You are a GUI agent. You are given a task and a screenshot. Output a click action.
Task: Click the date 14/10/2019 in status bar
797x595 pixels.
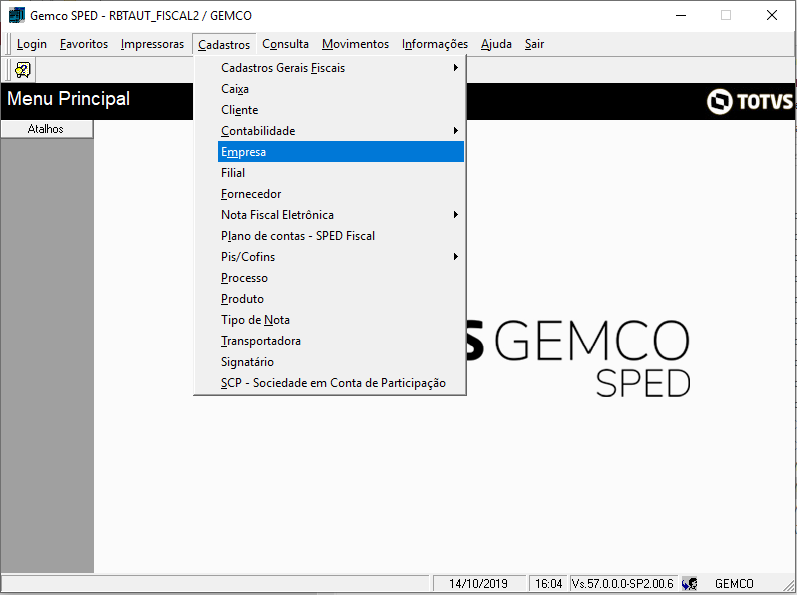[478, 583]
